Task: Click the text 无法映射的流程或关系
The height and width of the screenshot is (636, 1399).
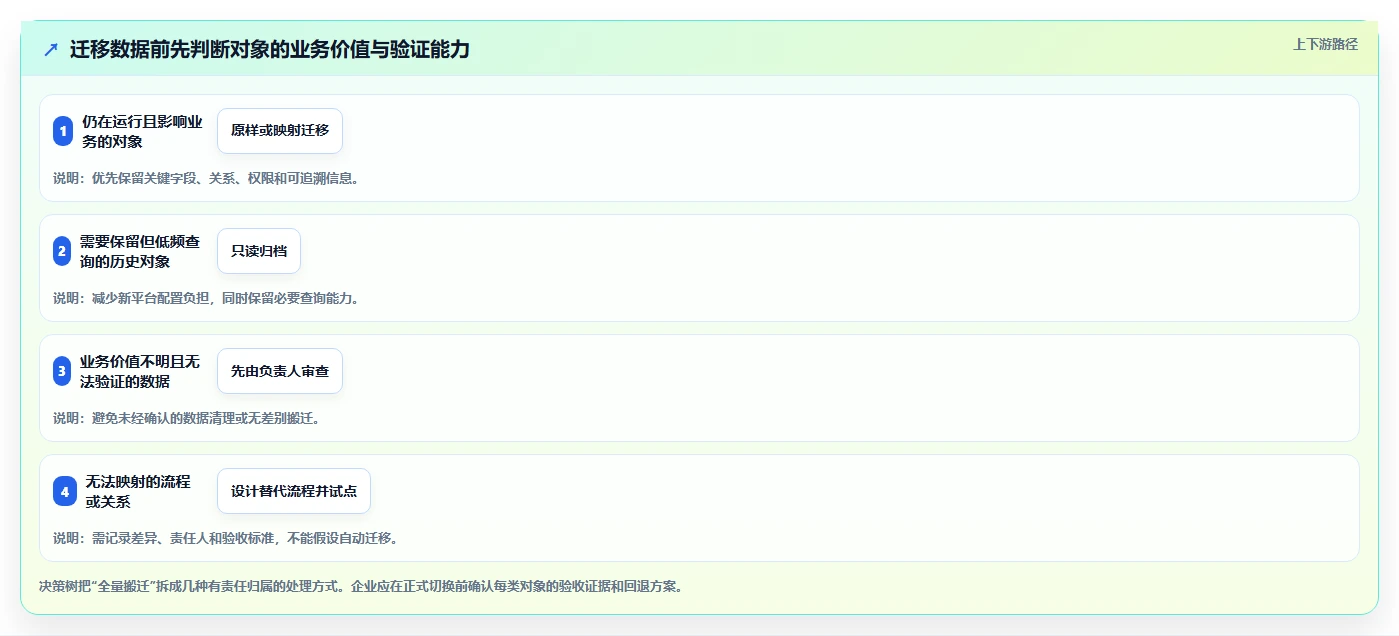Action: pos(138,491)
